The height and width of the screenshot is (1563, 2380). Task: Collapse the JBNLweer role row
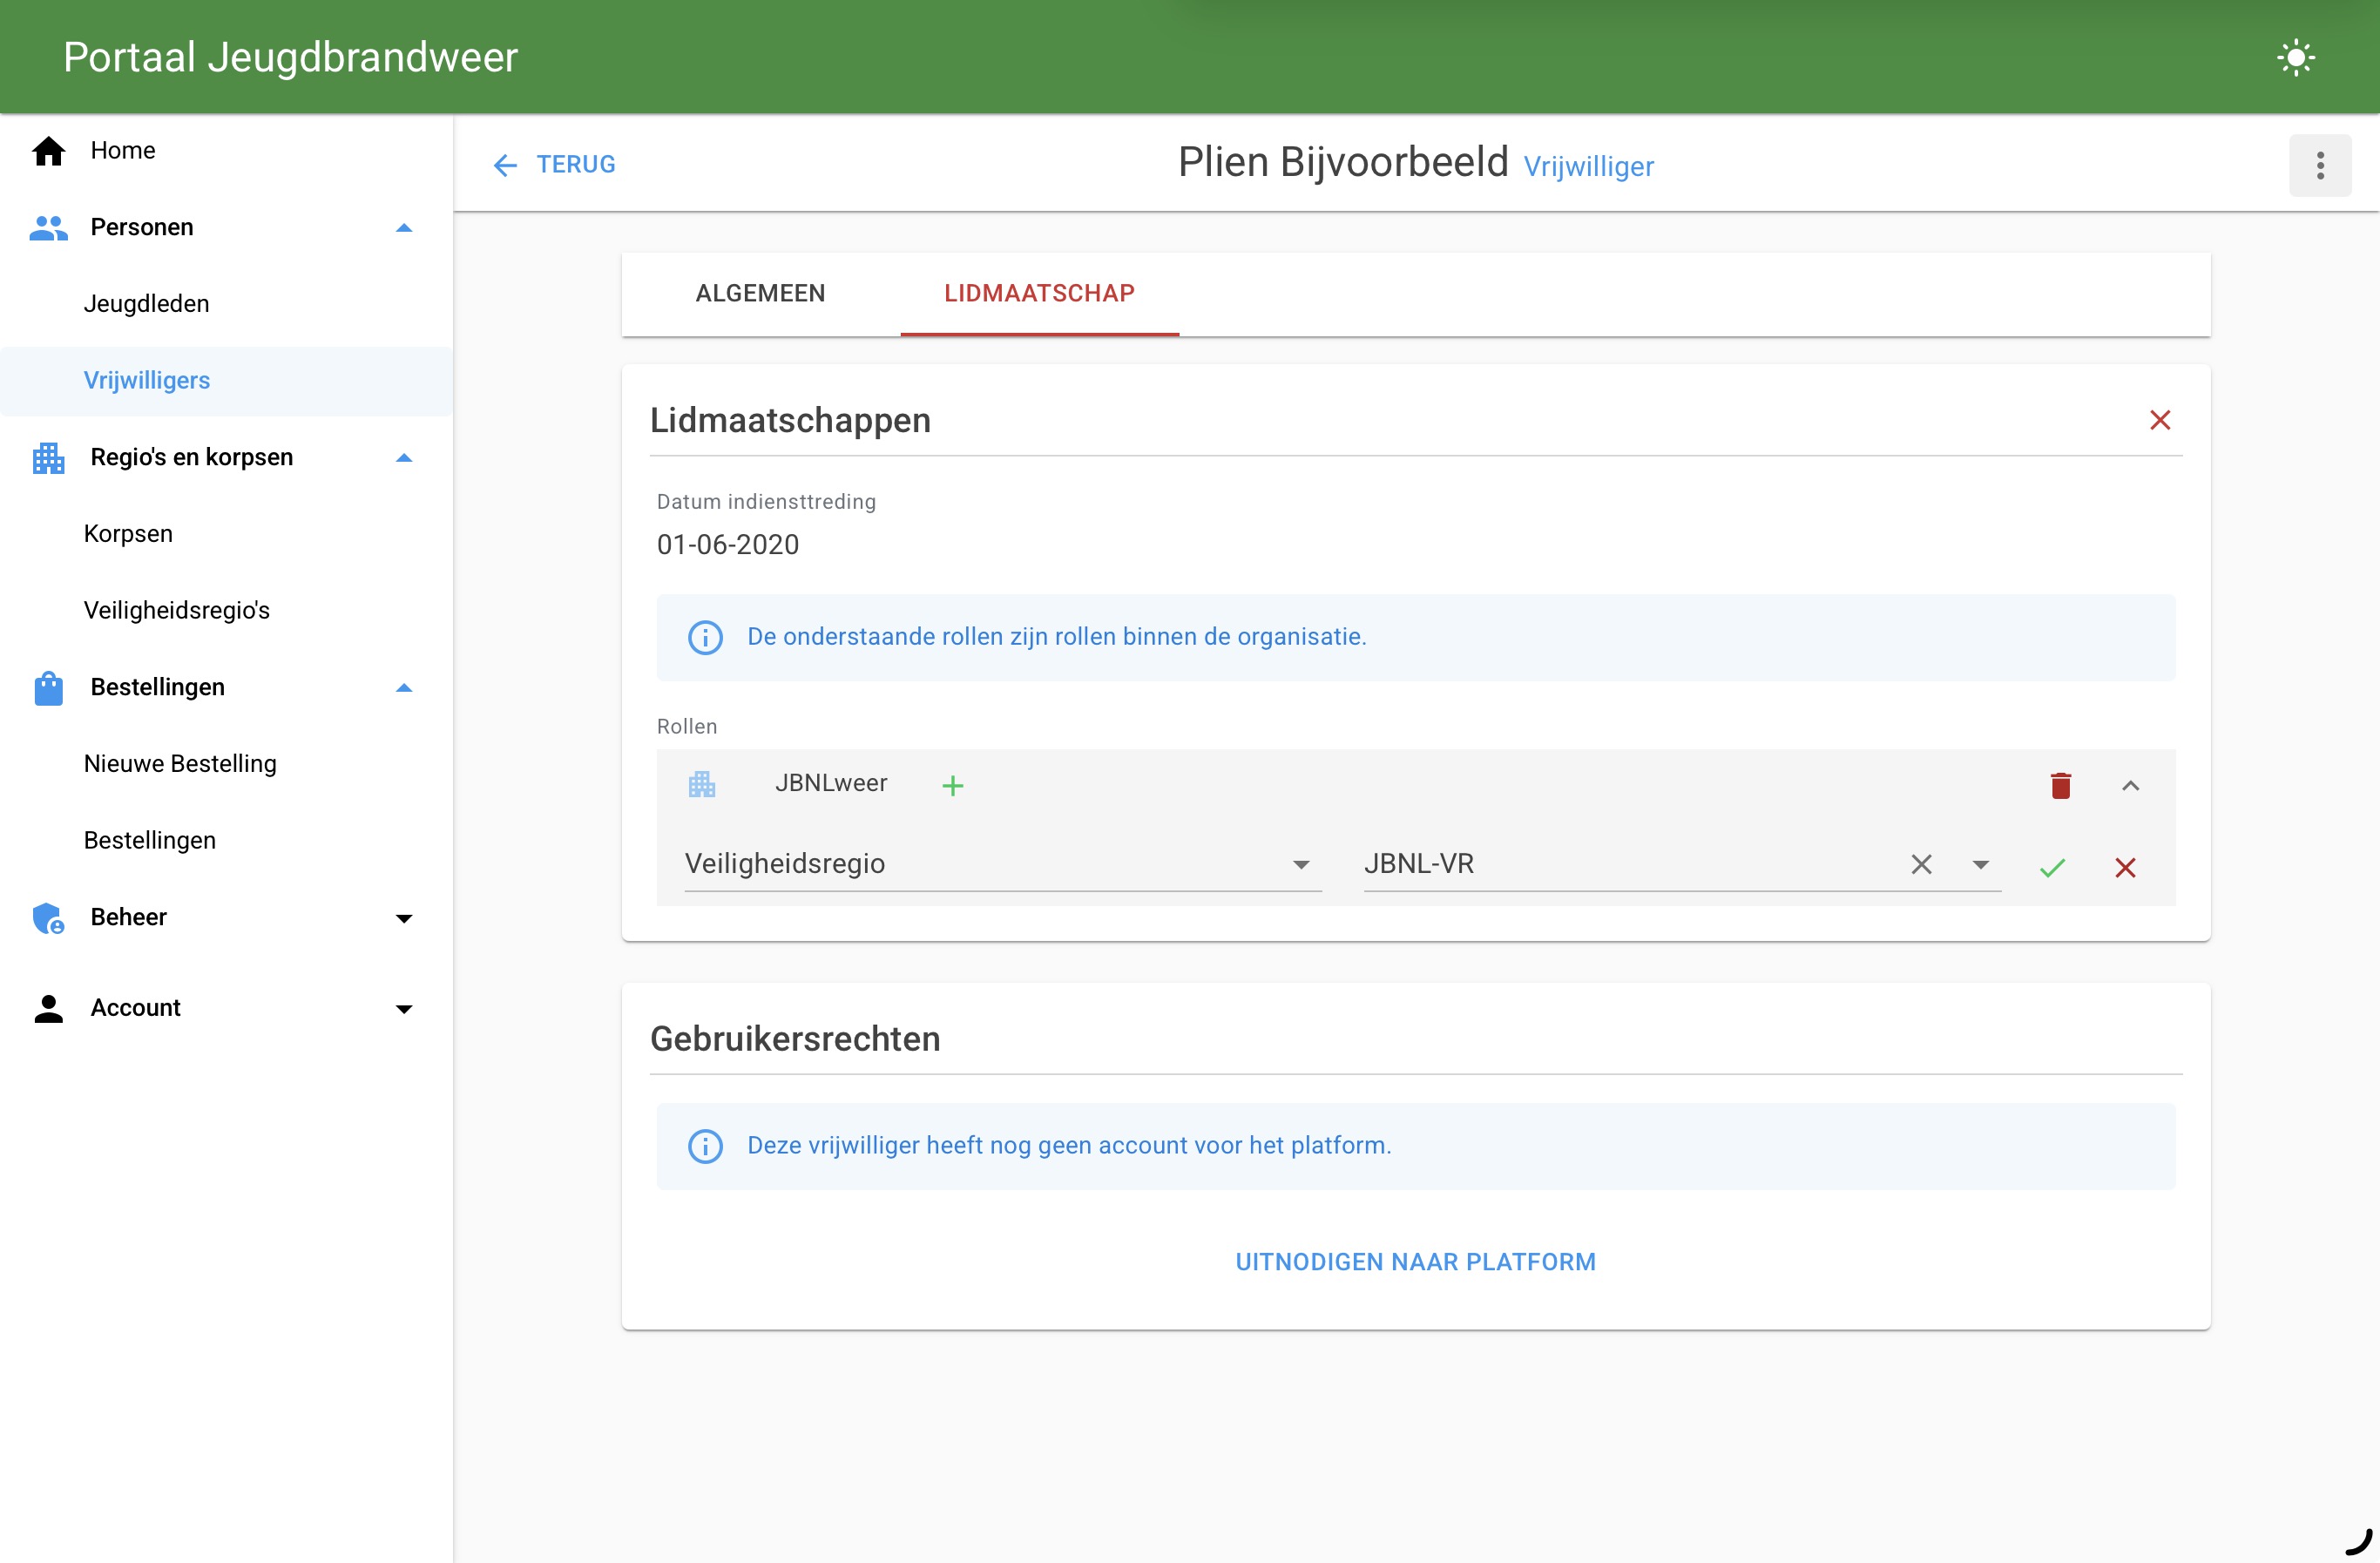tap(2130, 786)
